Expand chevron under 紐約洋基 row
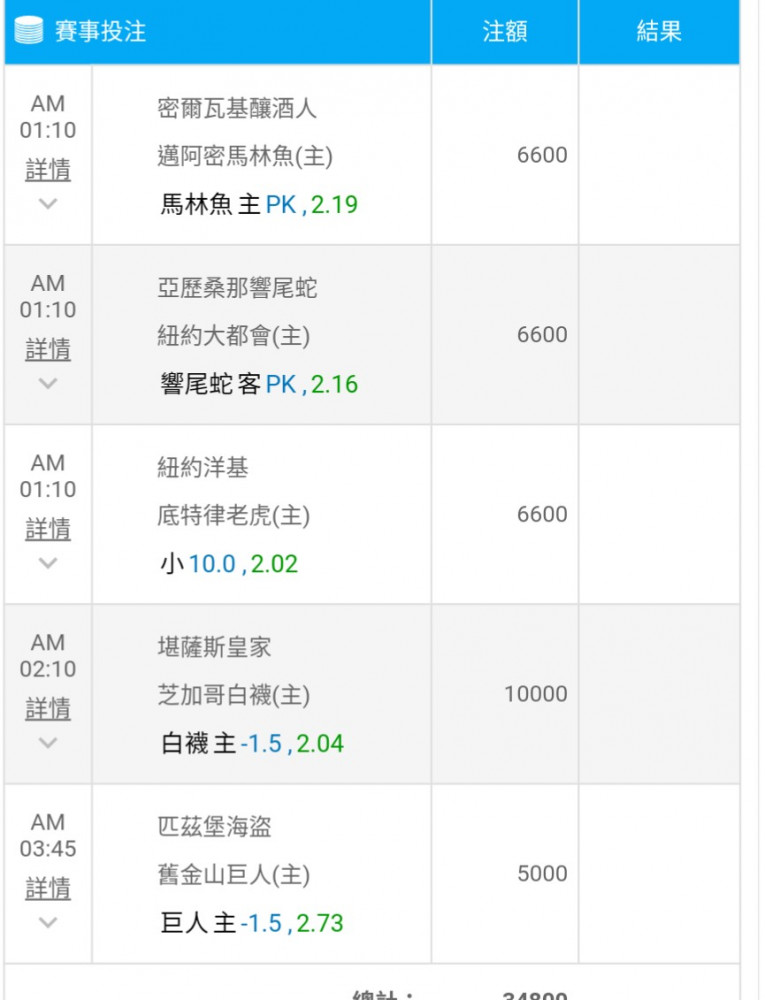The height and width of the screenshot is (1000, 765). [48, 563]
